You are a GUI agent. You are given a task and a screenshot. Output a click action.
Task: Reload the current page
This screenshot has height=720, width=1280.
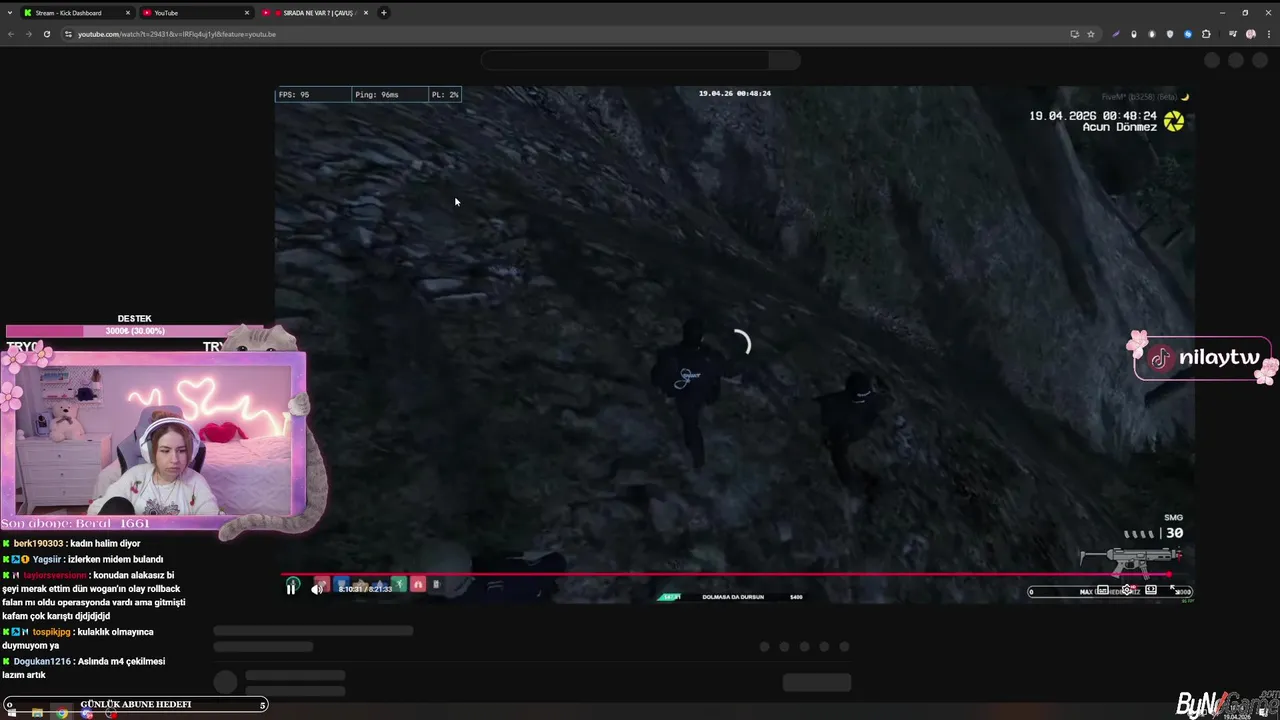[x=46, y=34]
